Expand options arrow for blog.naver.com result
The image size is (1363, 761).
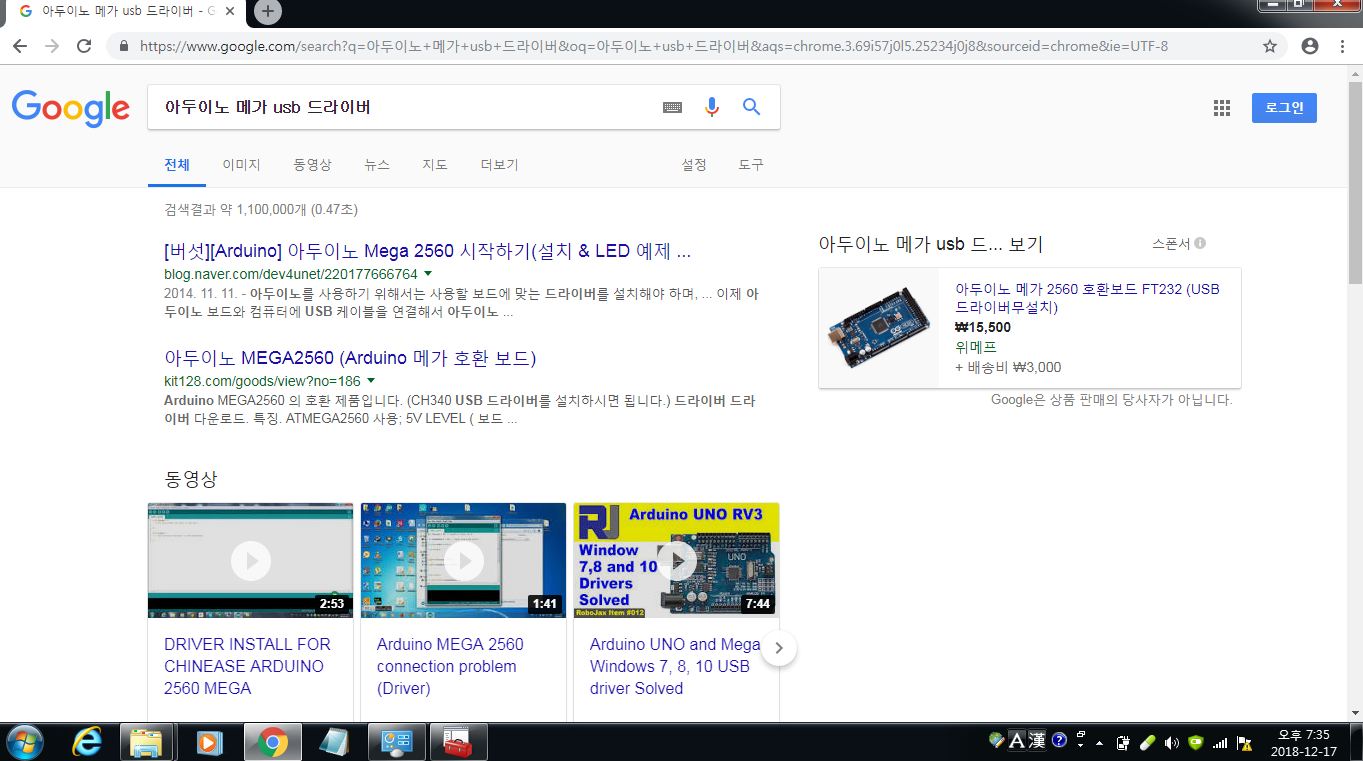point(428,274)
